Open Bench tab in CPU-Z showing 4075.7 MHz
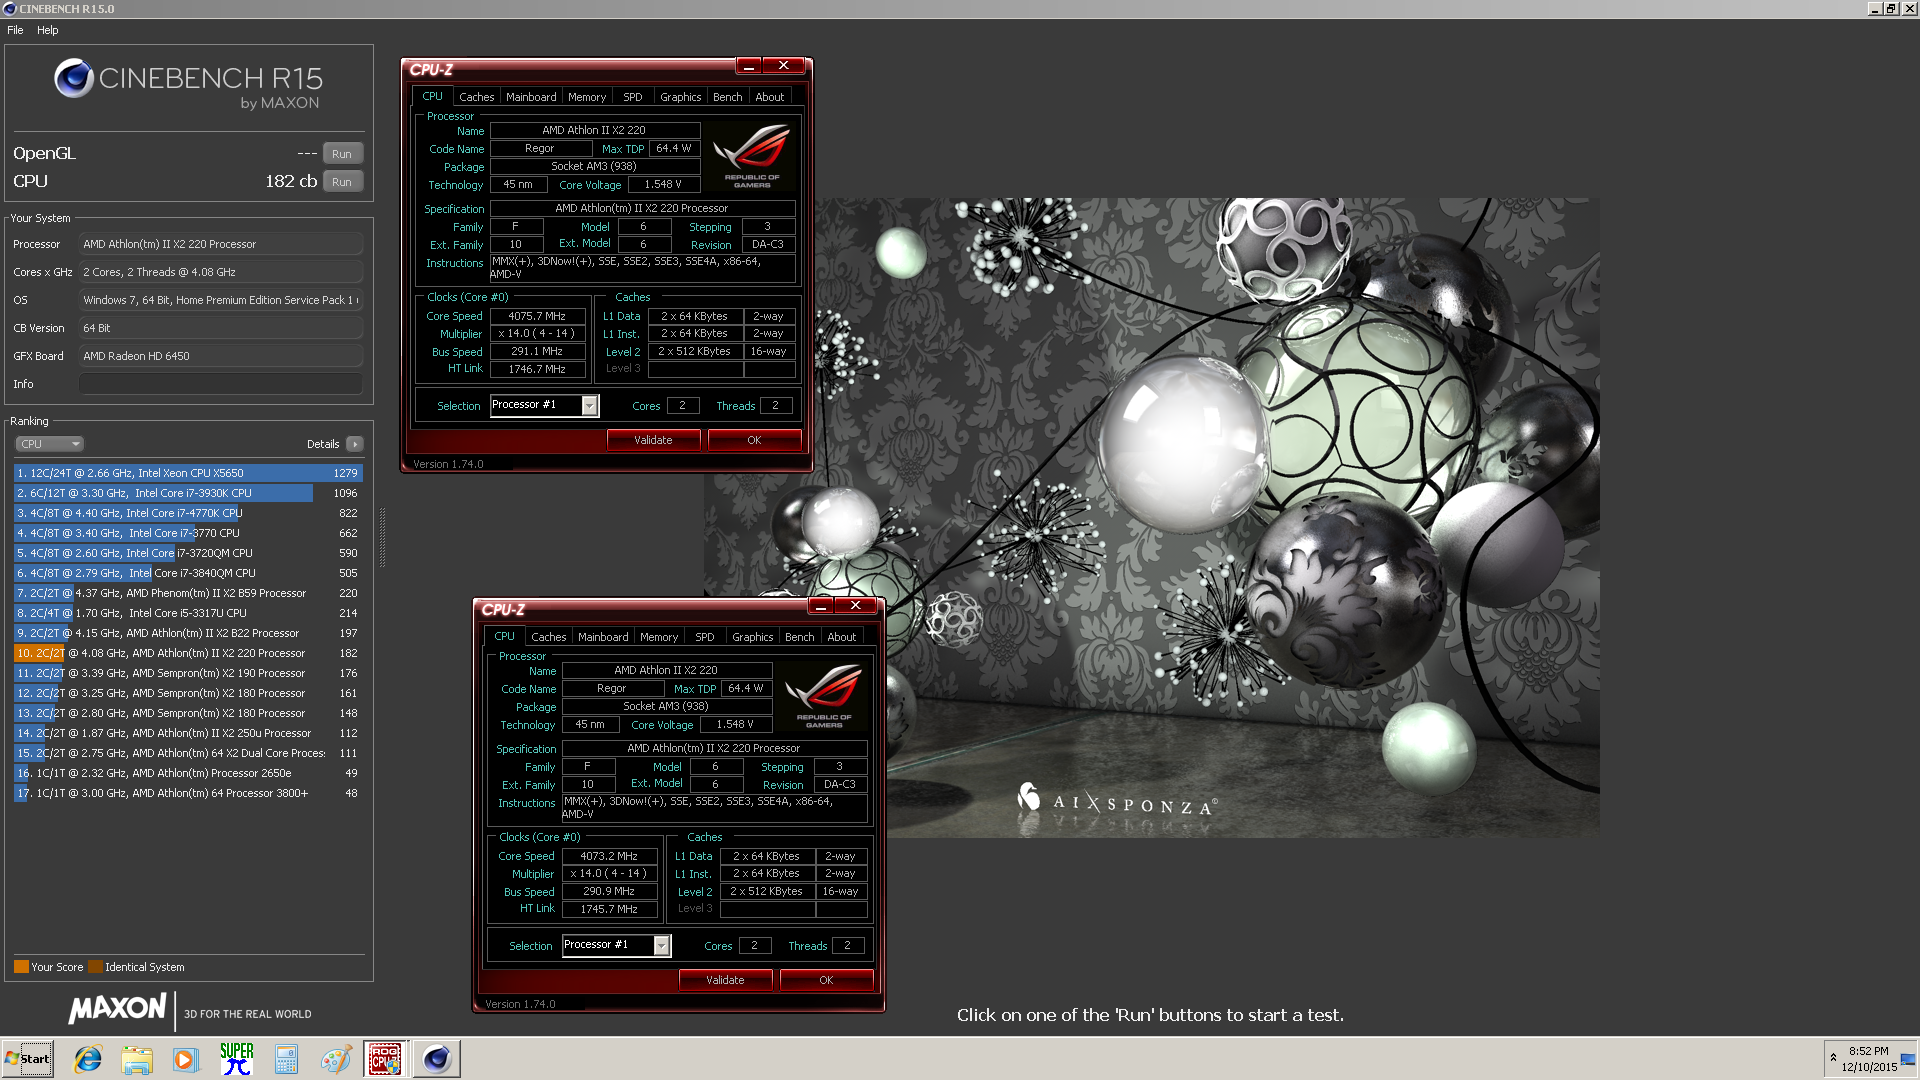Viewport: 1920px width, 1080px height. [728, 97]
